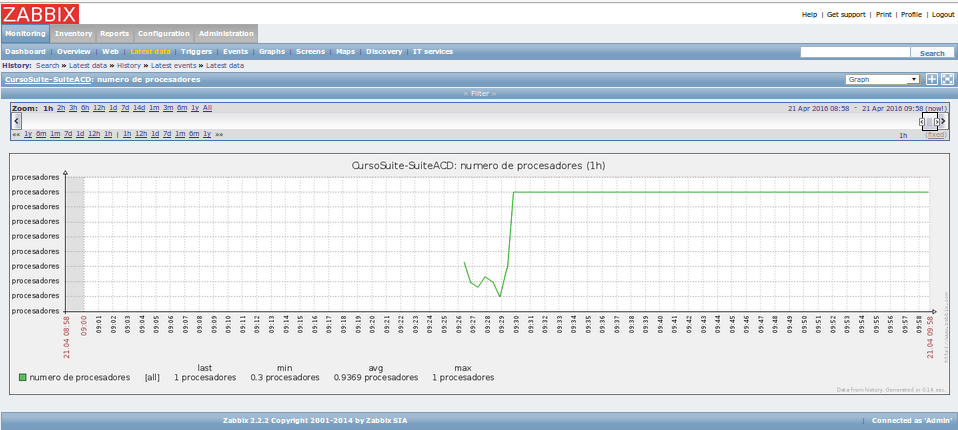Go to IT services submenu
The image size is (958, 430).
tap(433, 52)
